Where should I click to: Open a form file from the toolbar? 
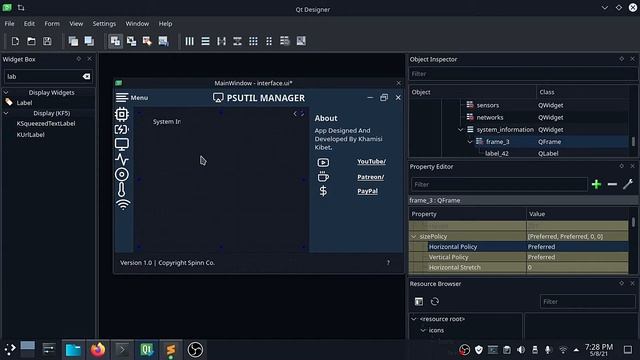(x=31, y=41)
